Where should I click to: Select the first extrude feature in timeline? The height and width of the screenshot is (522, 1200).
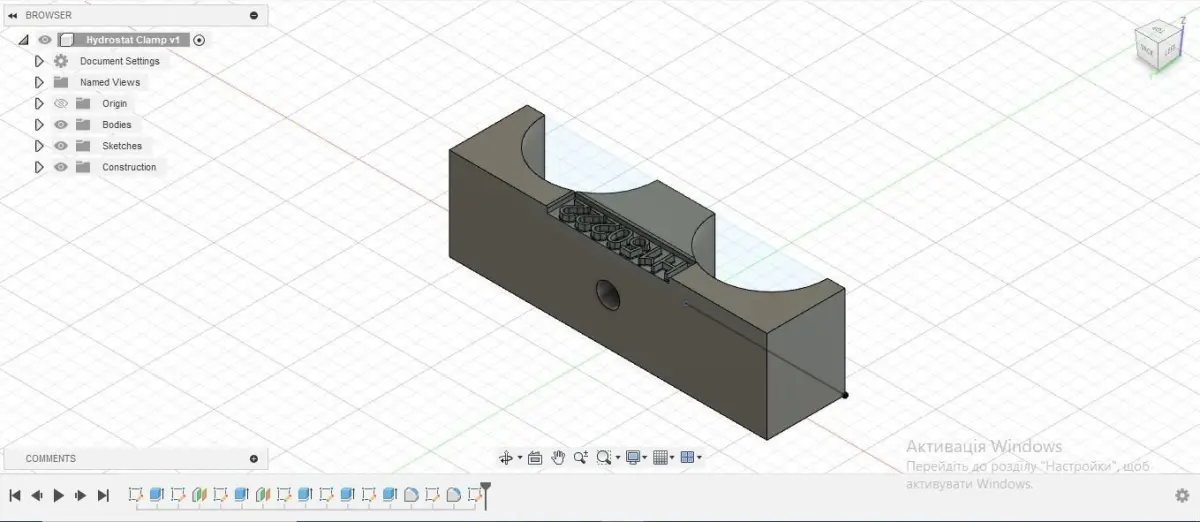pos(156,494)
